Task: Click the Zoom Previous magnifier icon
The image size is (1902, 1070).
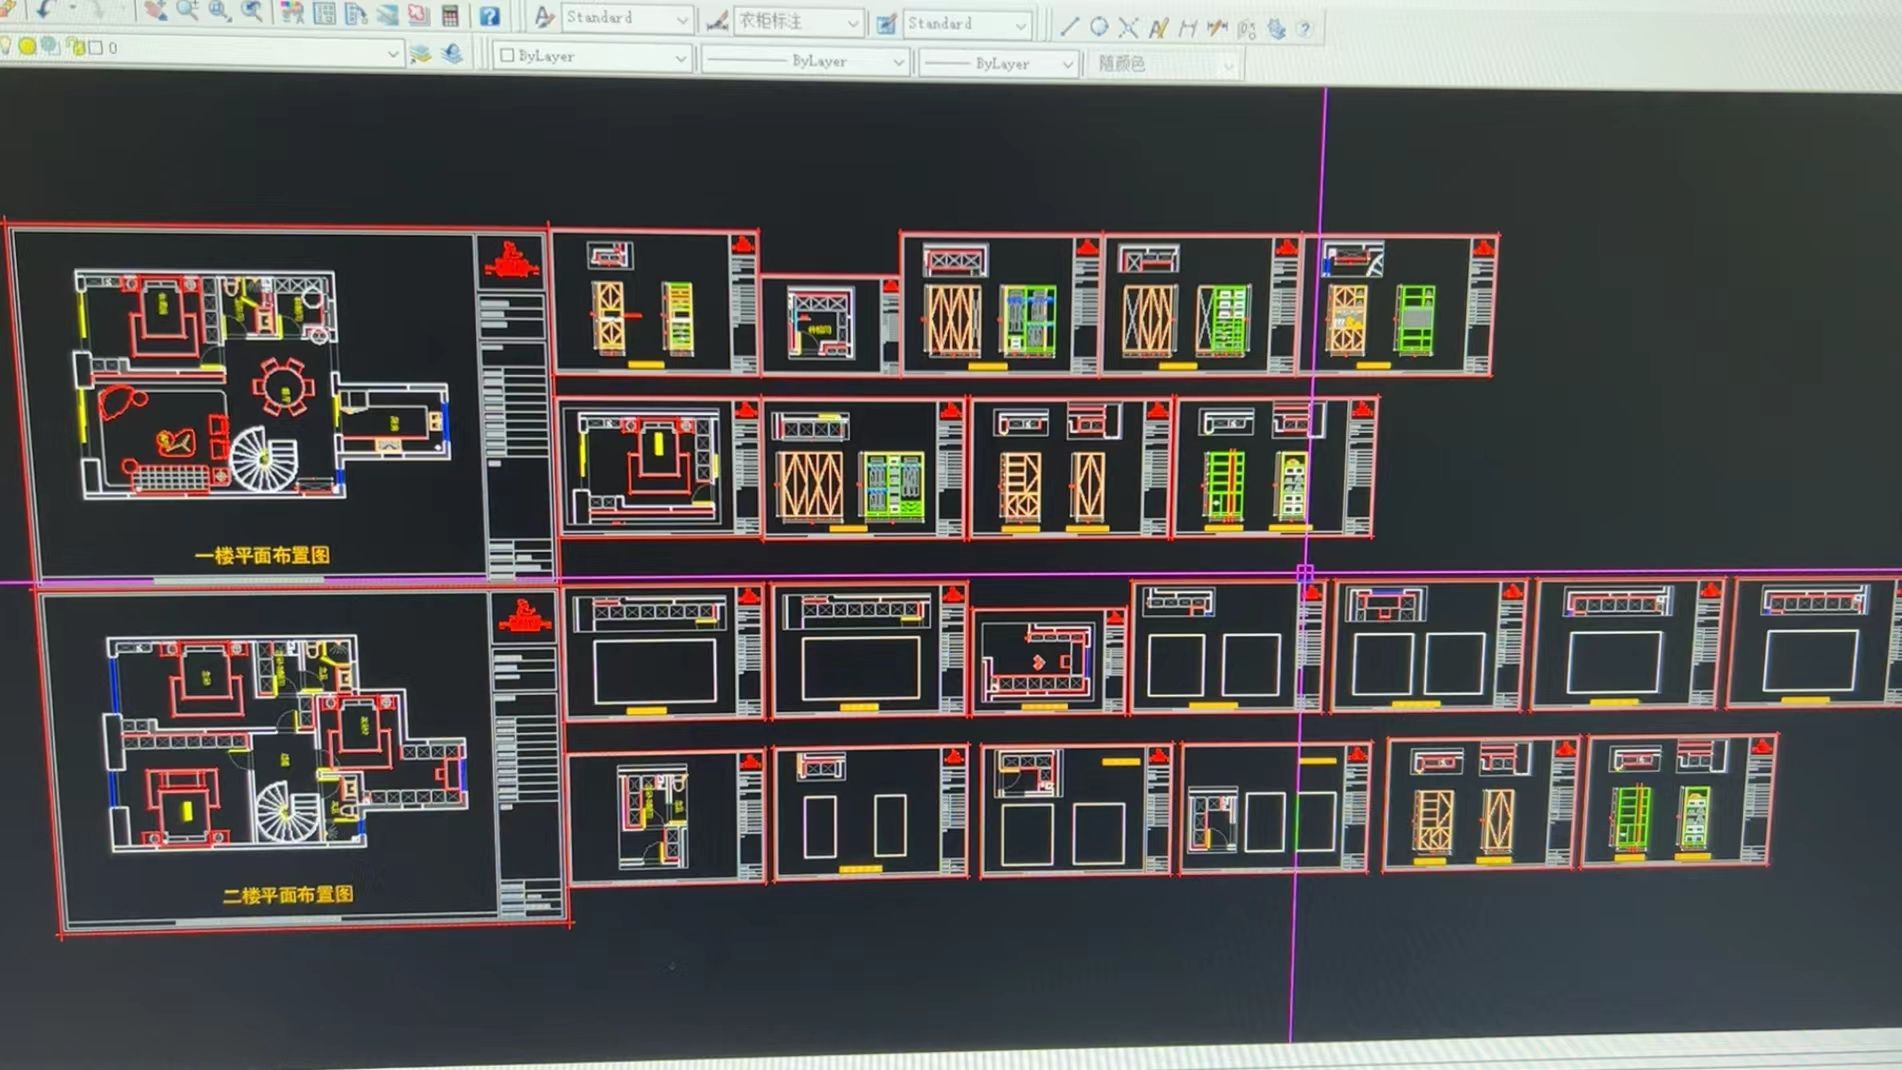Action: click(253, 11)
